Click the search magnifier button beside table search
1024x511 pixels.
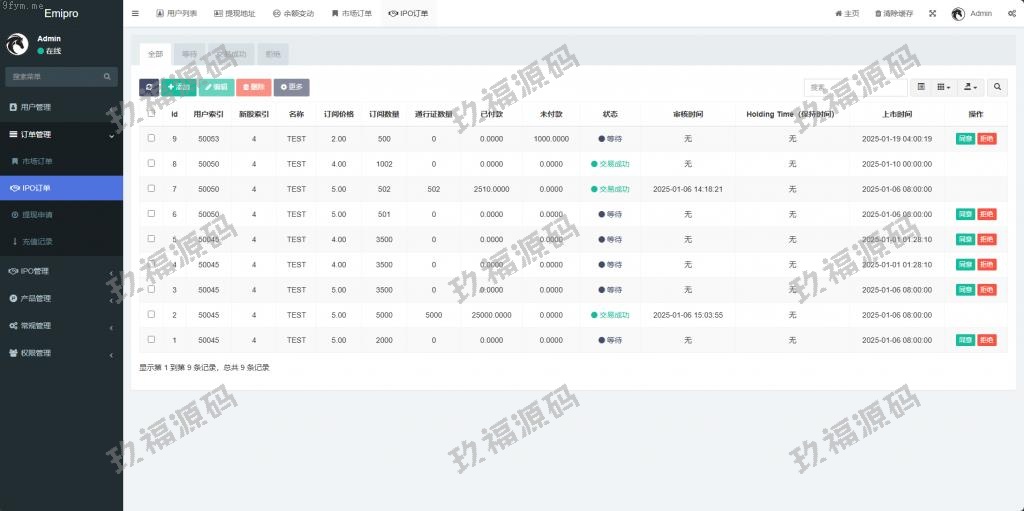pyautogui.click(x=999, y=88)
